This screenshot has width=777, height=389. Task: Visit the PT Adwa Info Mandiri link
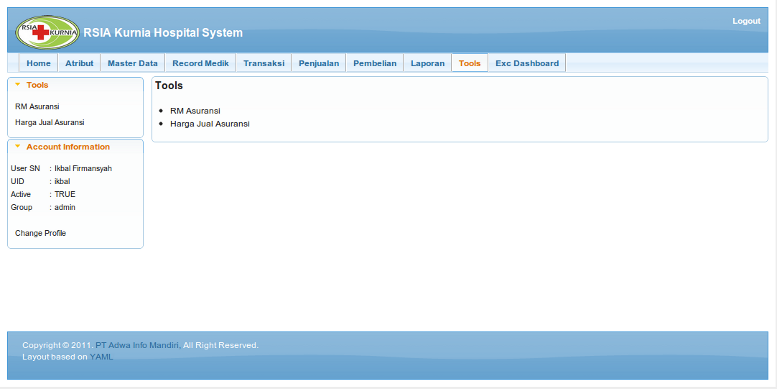click(137, 345)
